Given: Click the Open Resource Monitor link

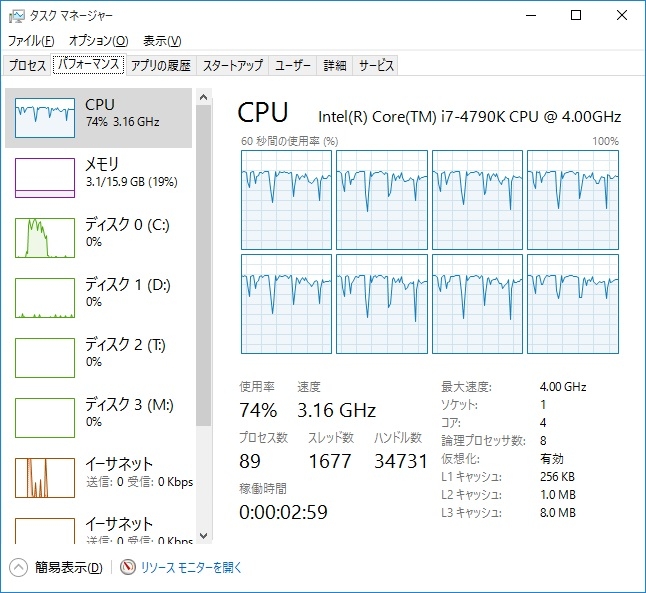Looking at the screenshot, I should 191,567.
